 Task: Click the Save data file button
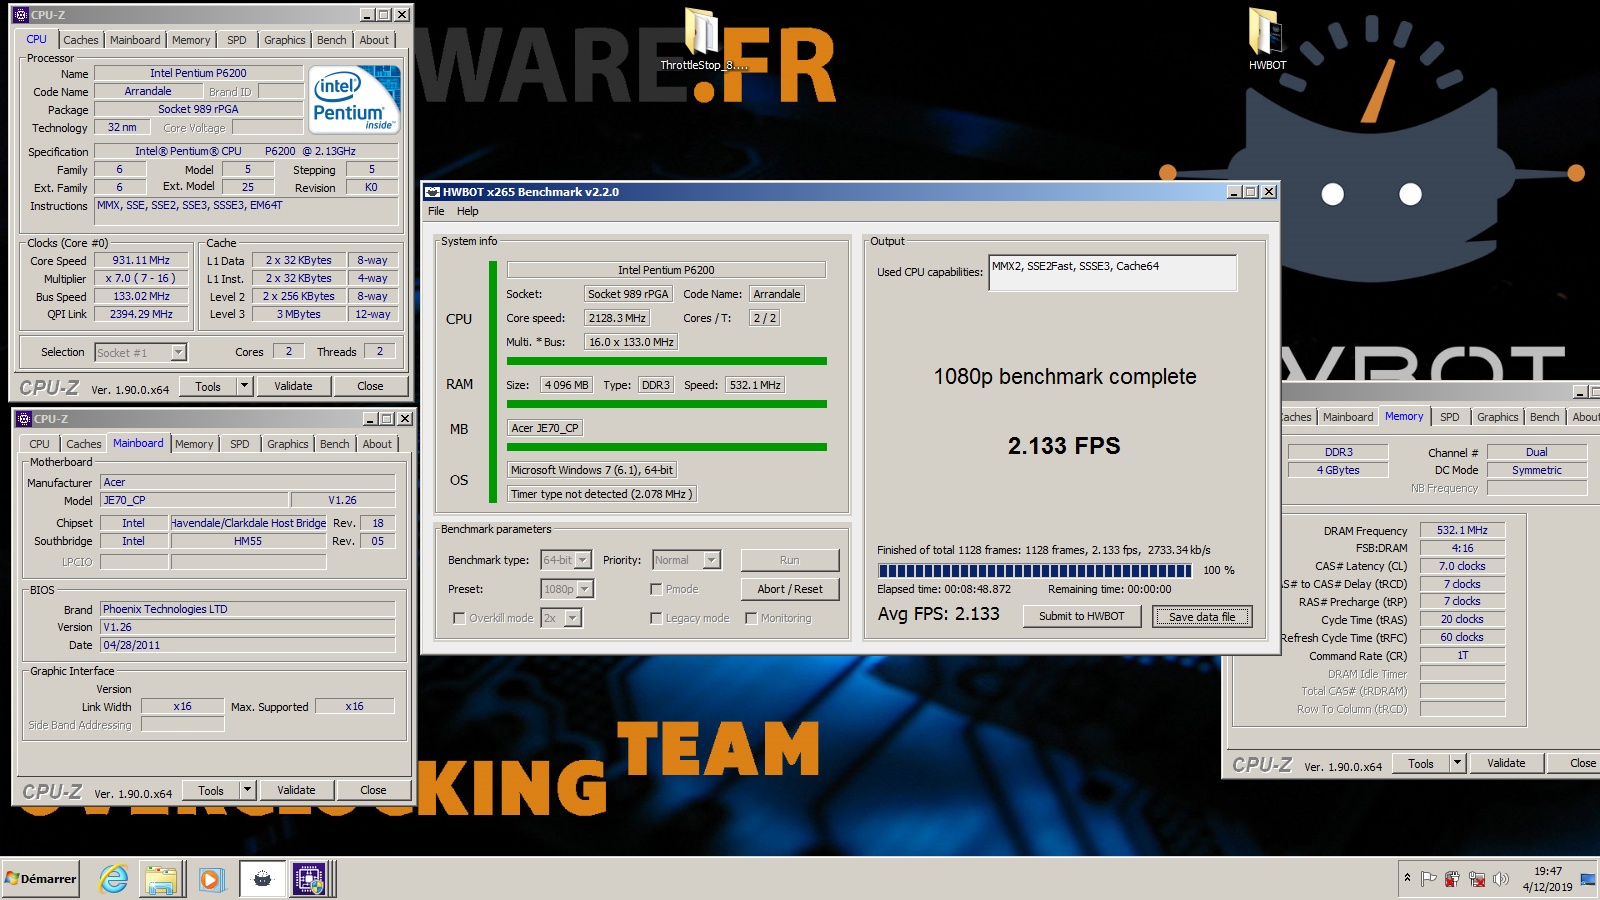pyautogui.click(x=1202, y=616)
